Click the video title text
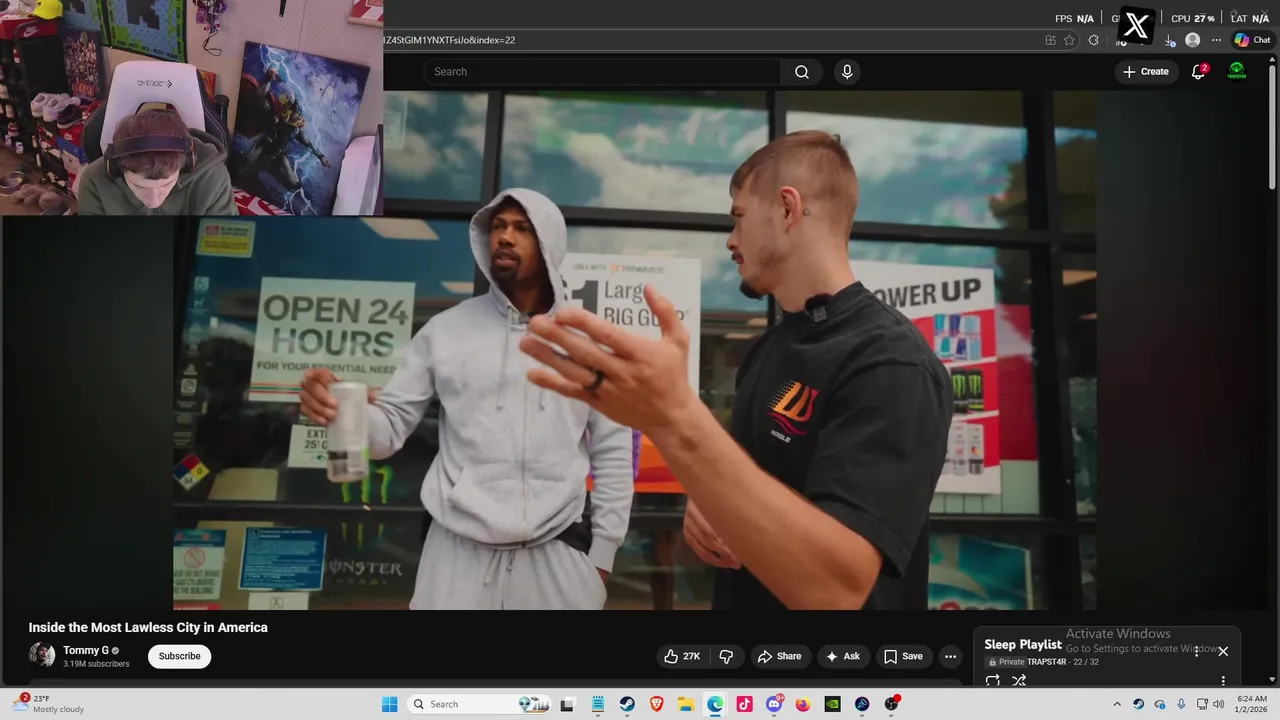Viewport: 1280px width, 720px height. (x=148, y=628)
